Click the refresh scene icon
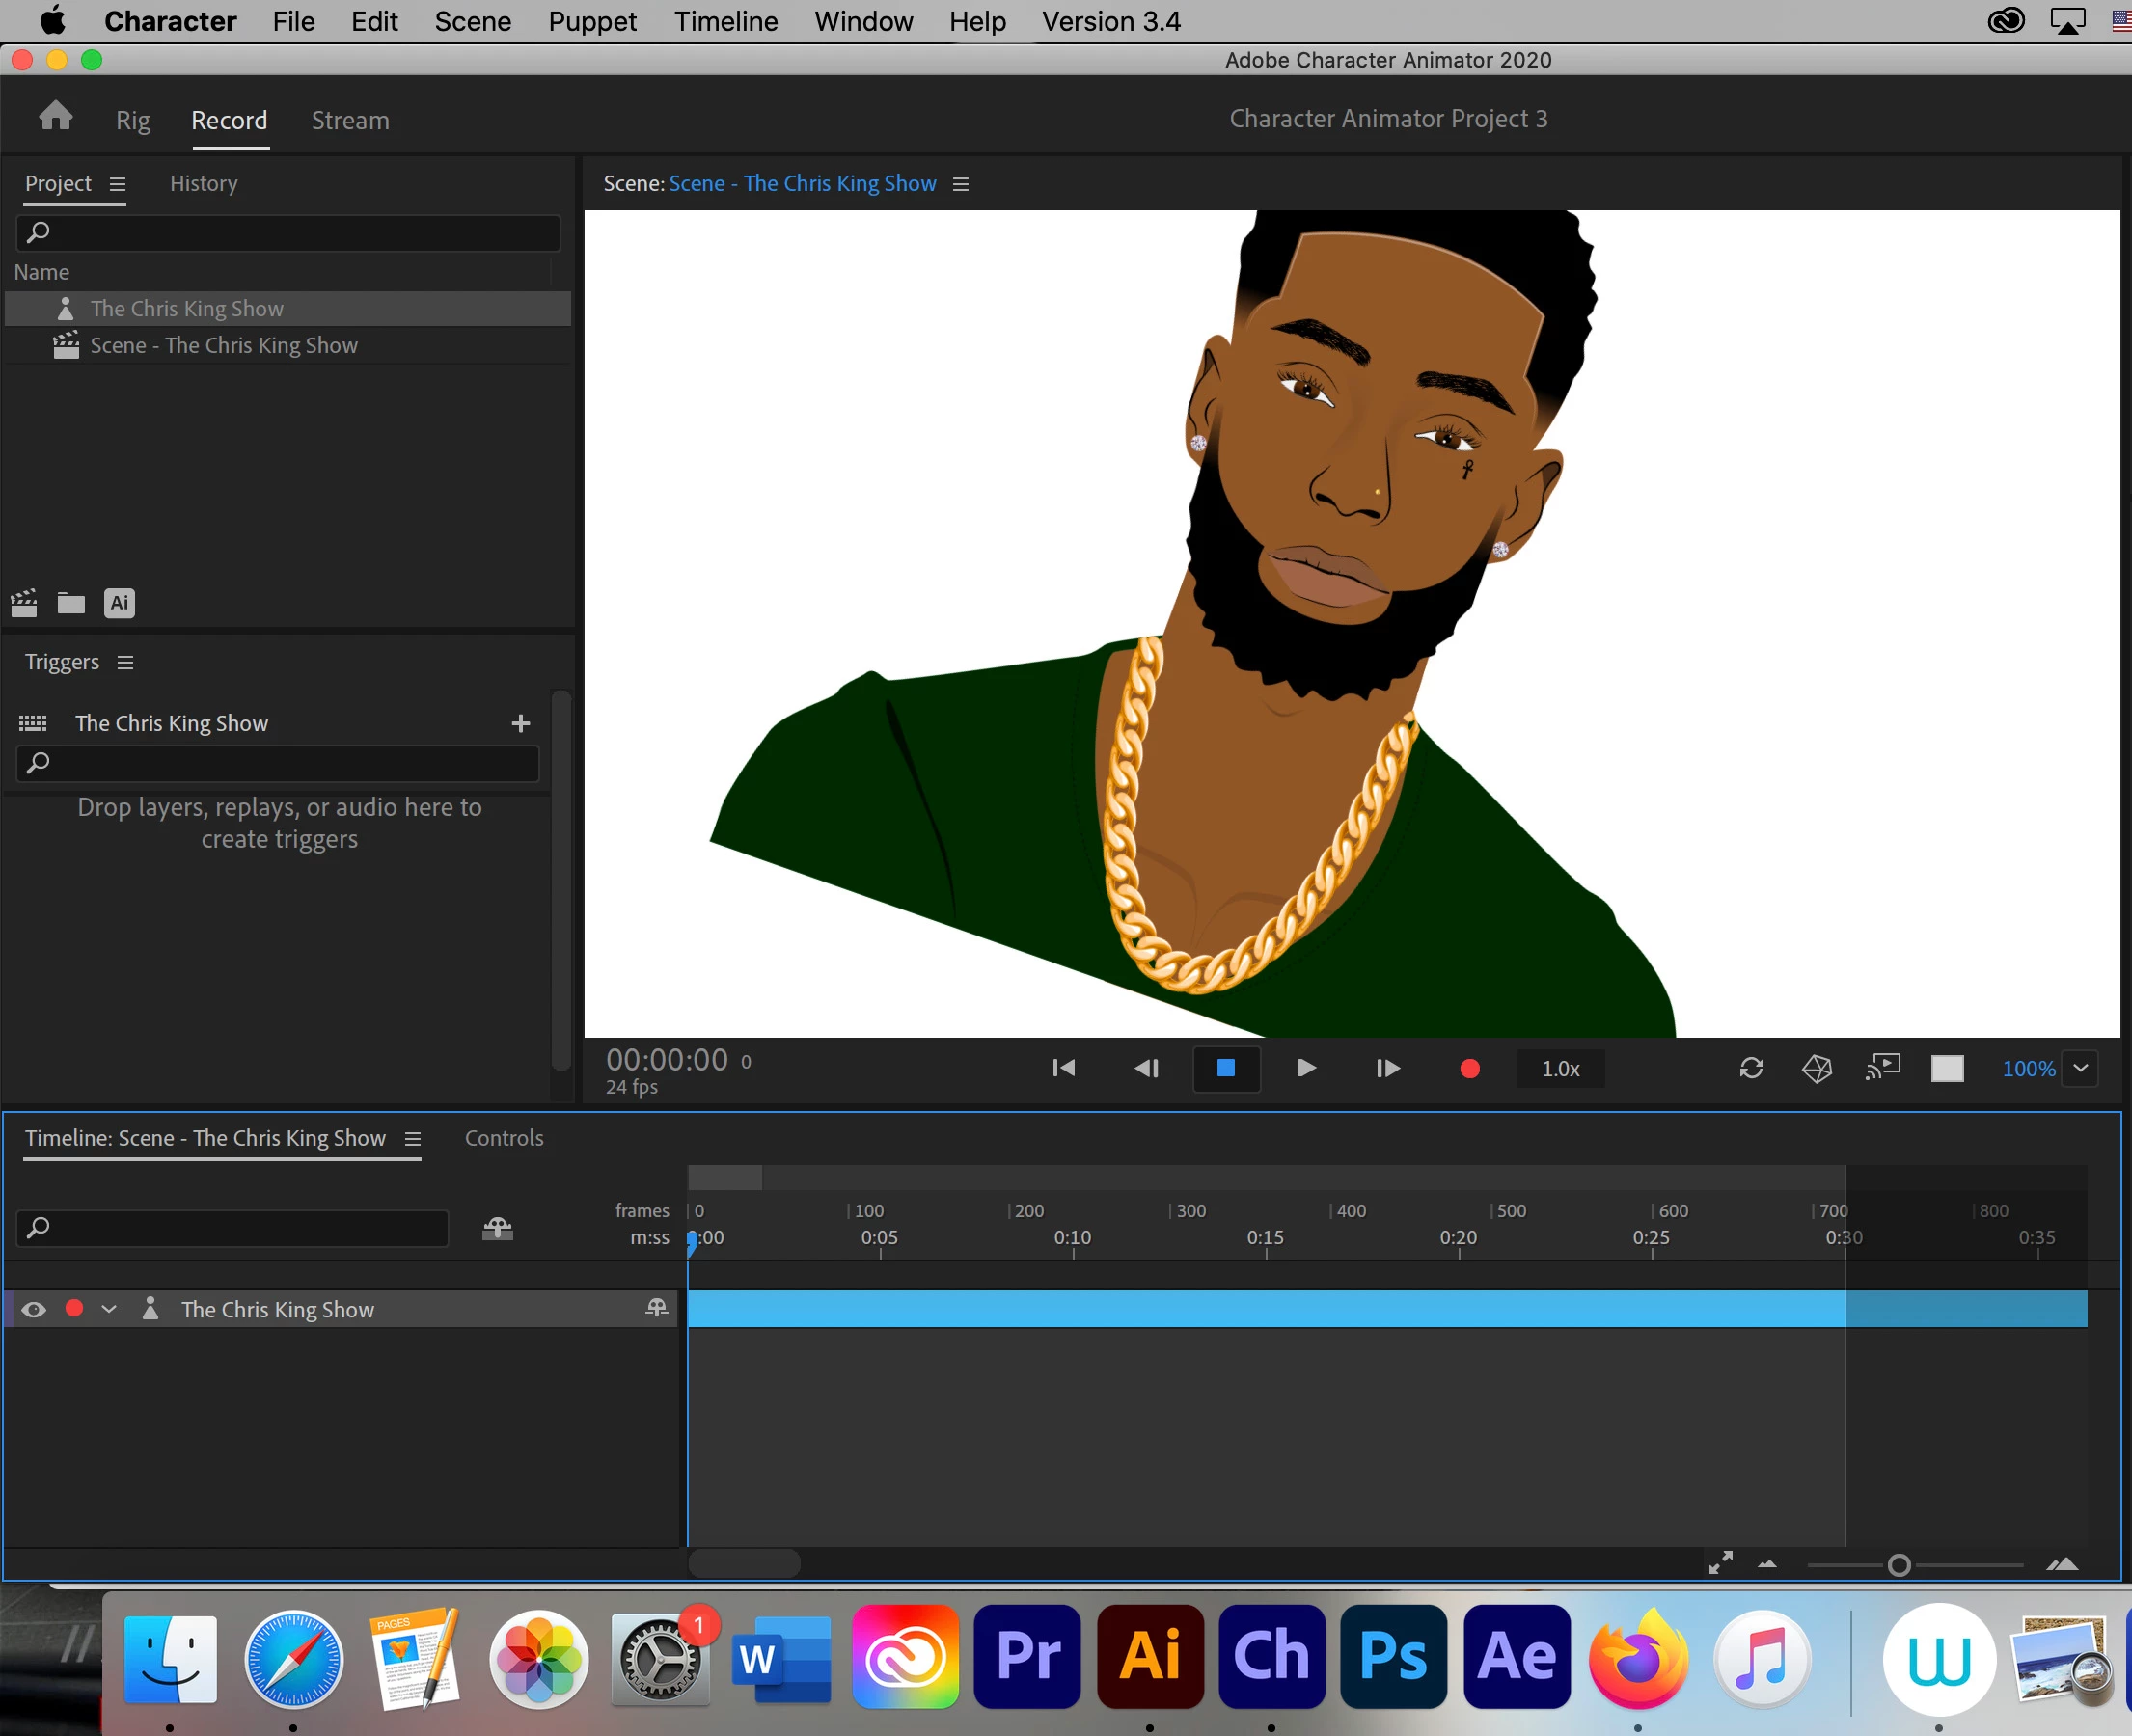Viewport: 2132px width, 1736px height. pyautogui.click(x=1751, y=1069)
